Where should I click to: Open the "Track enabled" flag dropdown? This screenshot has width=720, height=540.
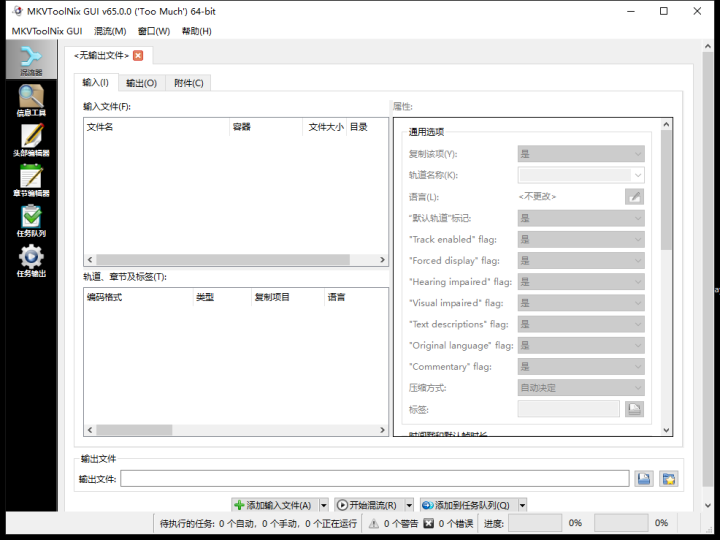(x=581, y=239)
